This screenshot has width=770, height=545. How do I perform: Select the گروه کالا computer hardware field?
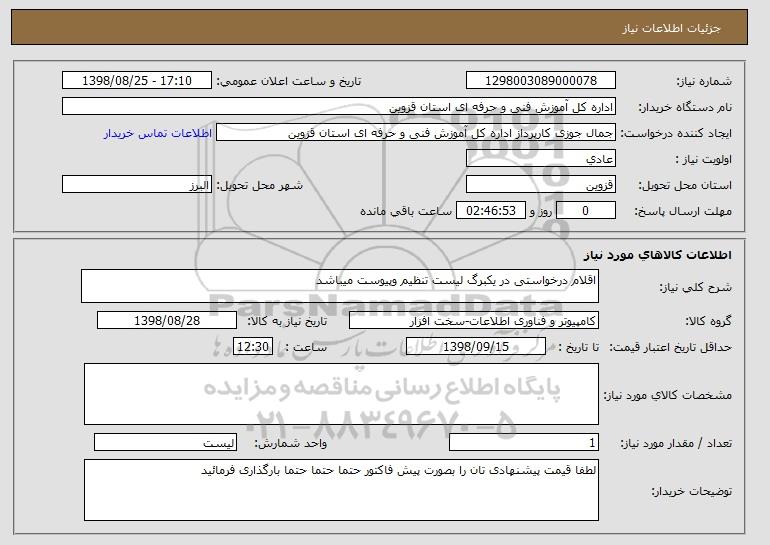474,321
